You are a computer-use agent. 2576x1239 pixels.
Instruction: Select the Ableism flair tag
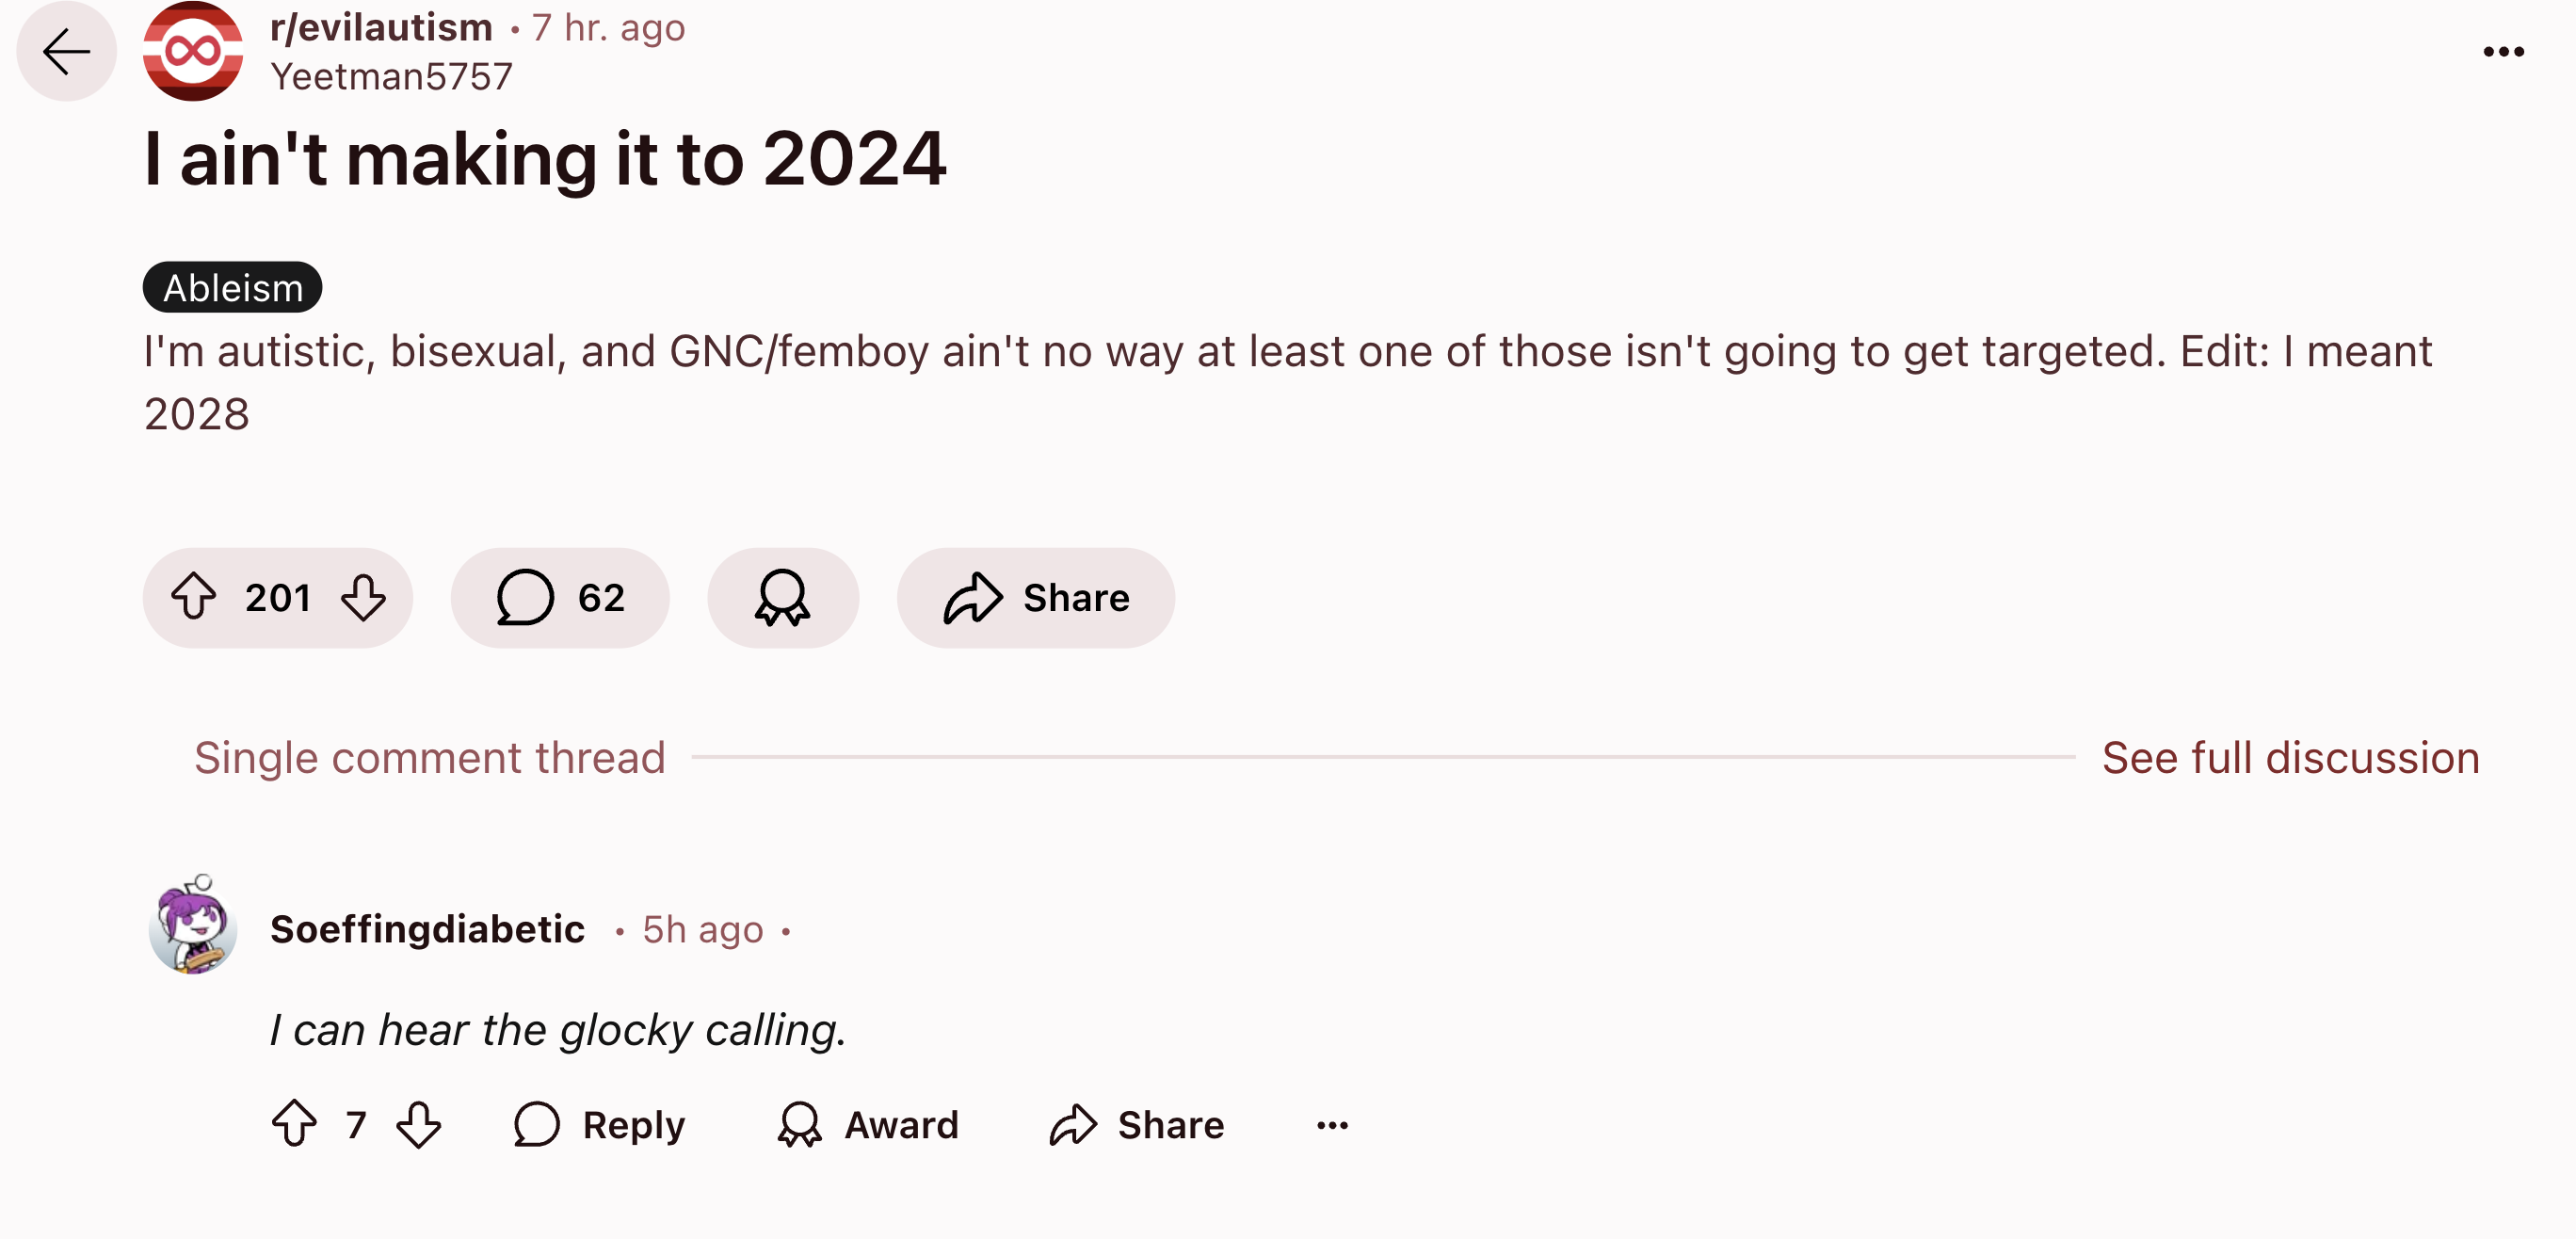232,288
